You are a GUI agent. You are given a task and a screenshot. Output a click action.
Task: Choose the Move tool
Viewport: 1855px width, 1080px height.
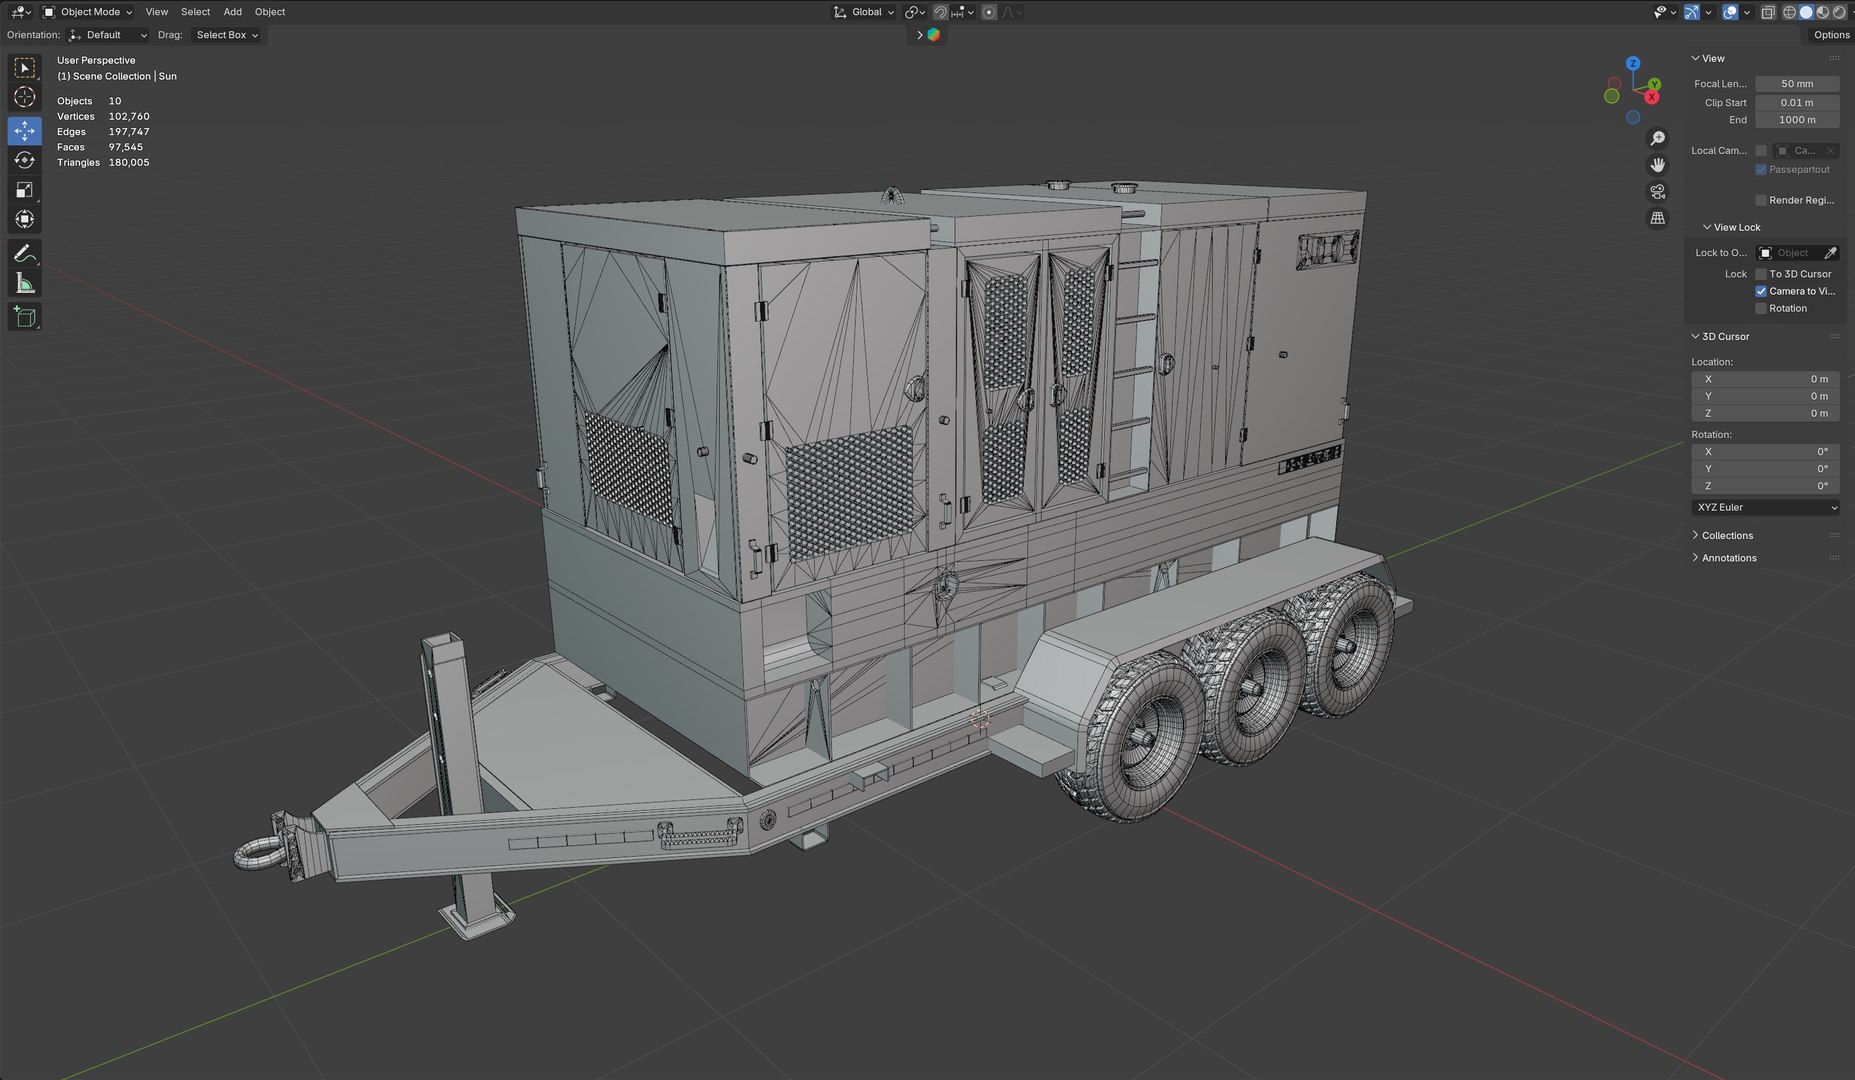25,131
